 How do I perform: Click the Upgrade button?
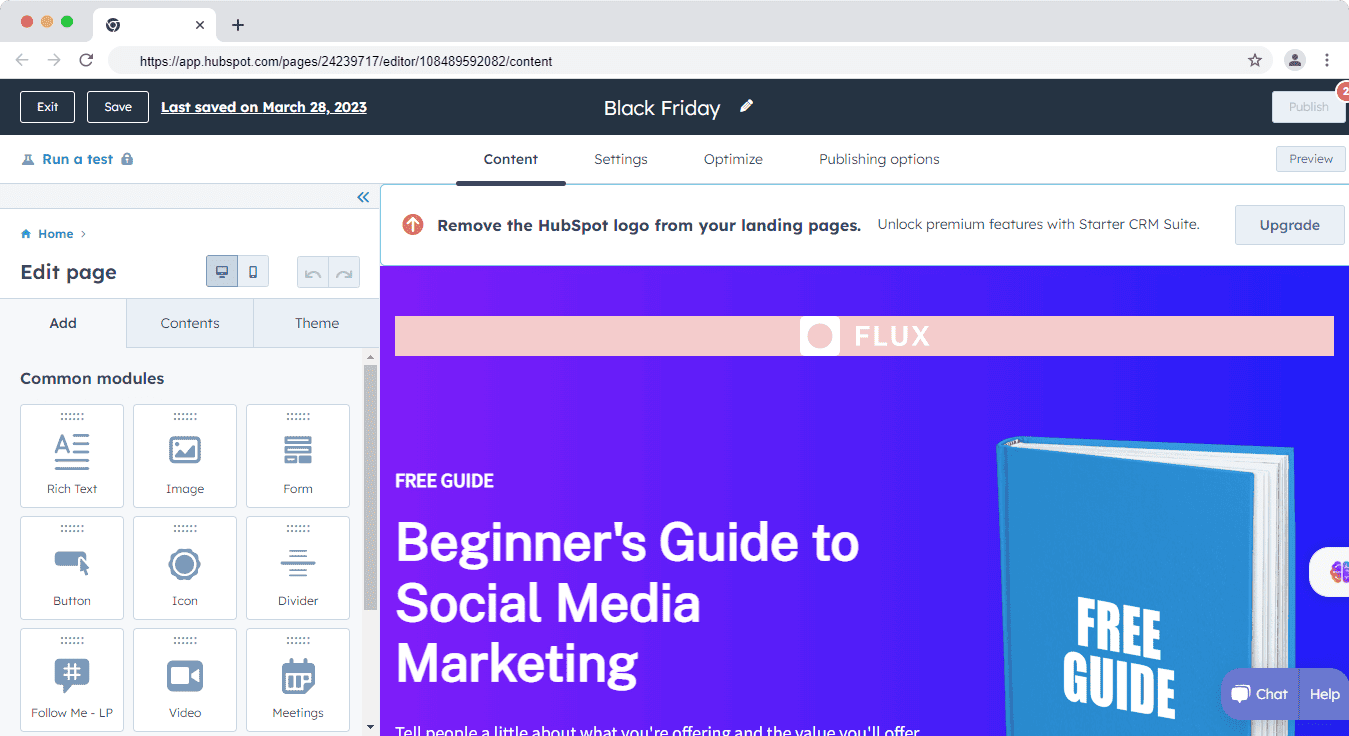pos(1289,225)
